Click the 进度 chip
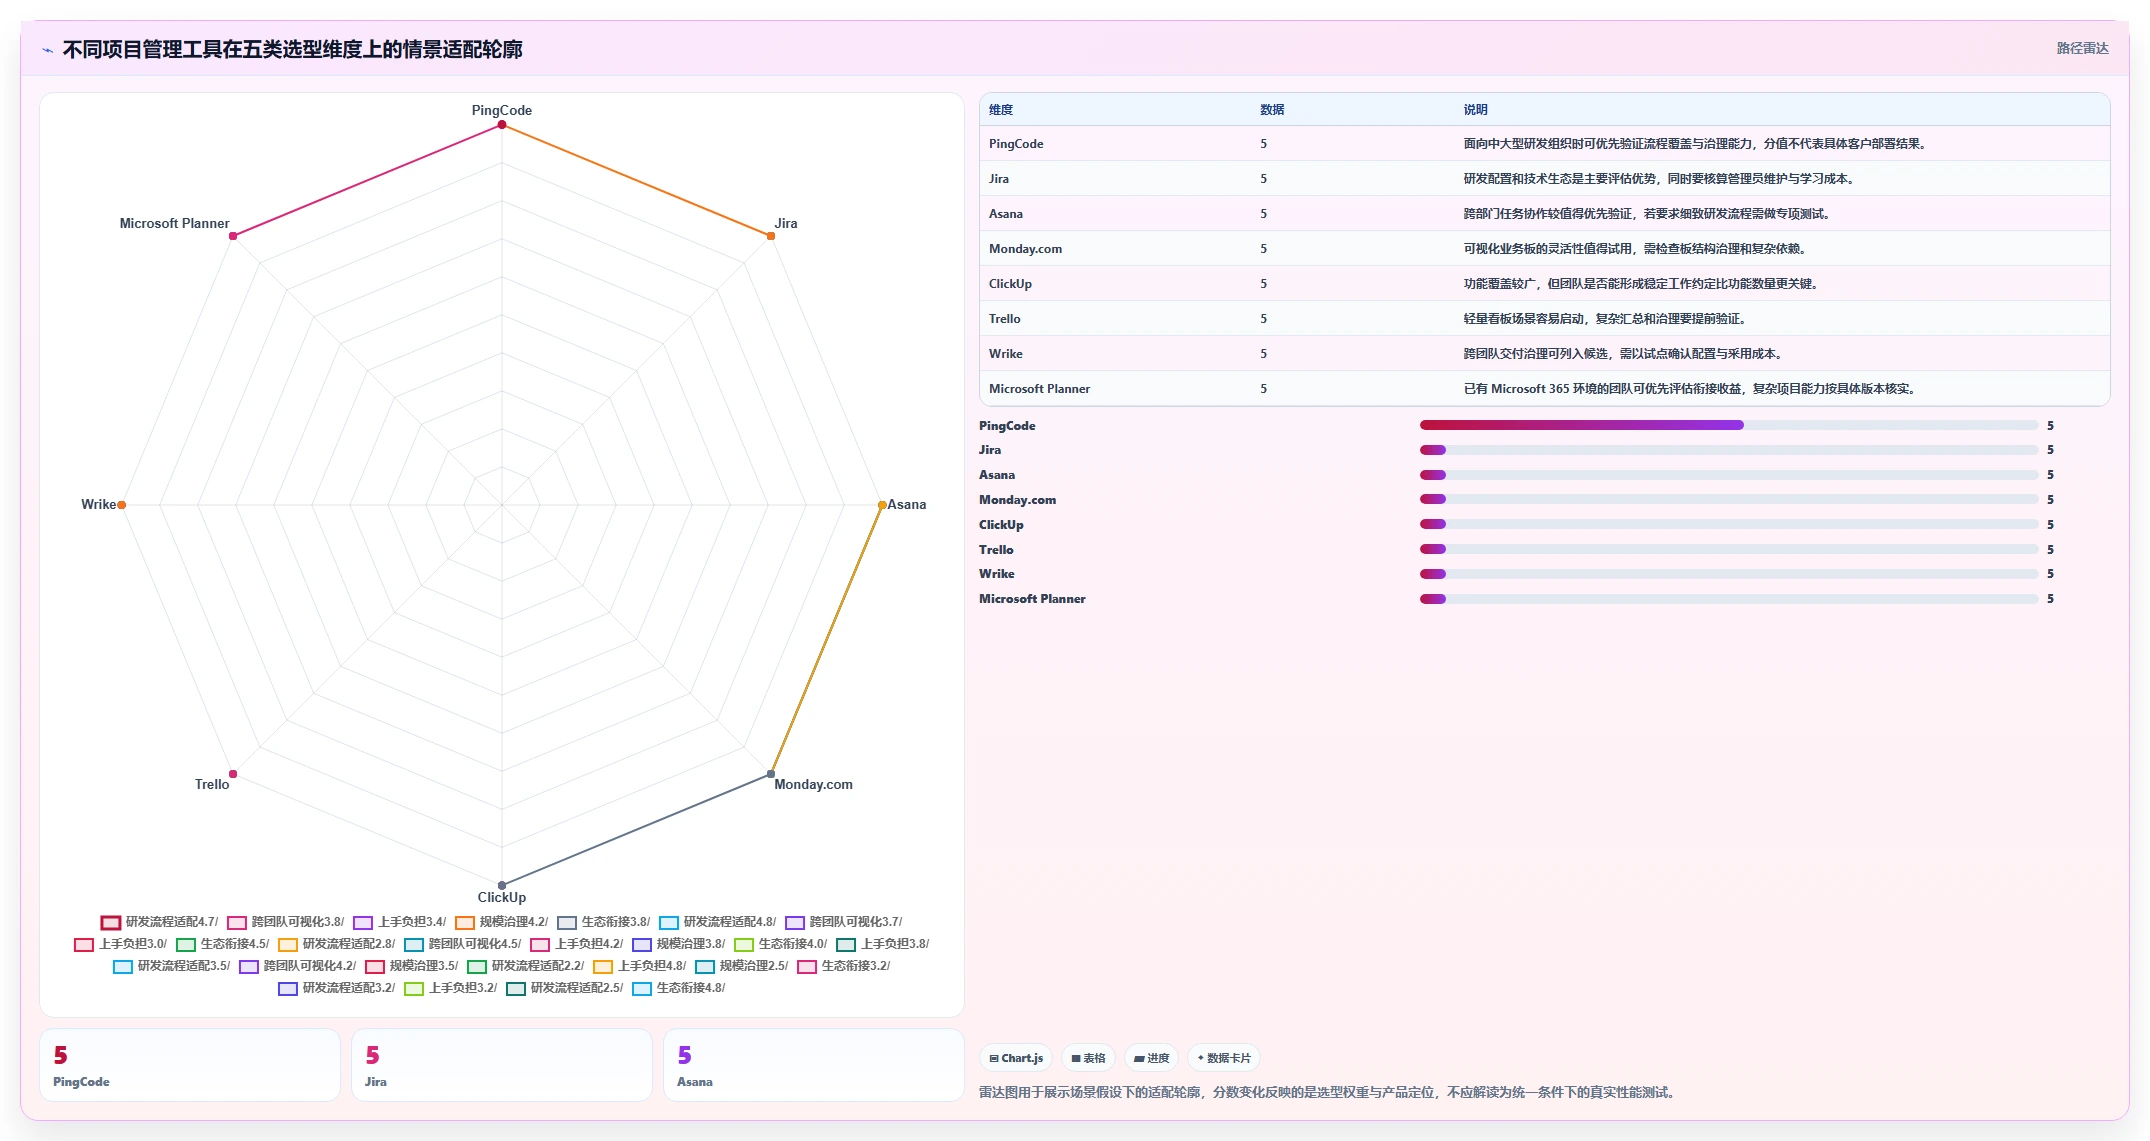Viewport: 2150px width, 1141px height. [1151, 1058]
